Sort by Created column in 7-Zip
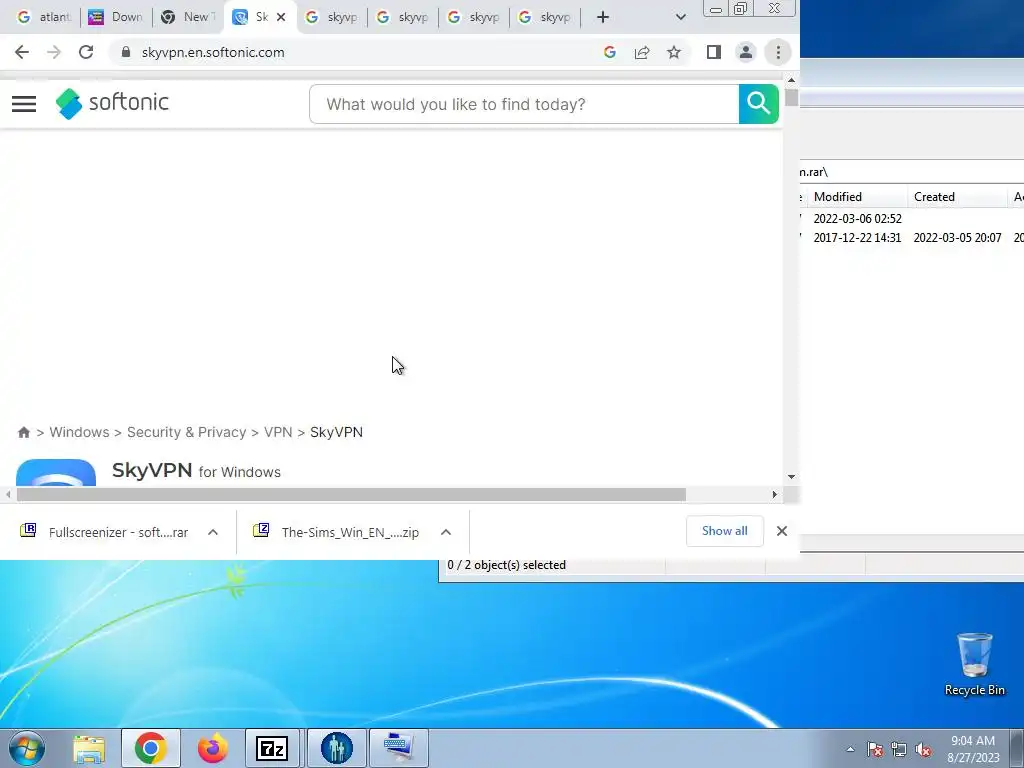 (957, 197)
